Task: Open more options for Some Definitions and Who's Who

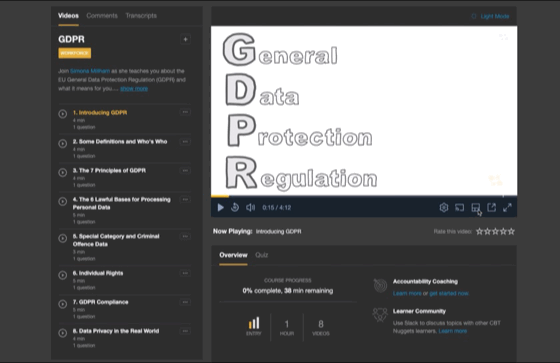Action: (x=185, y=141)
